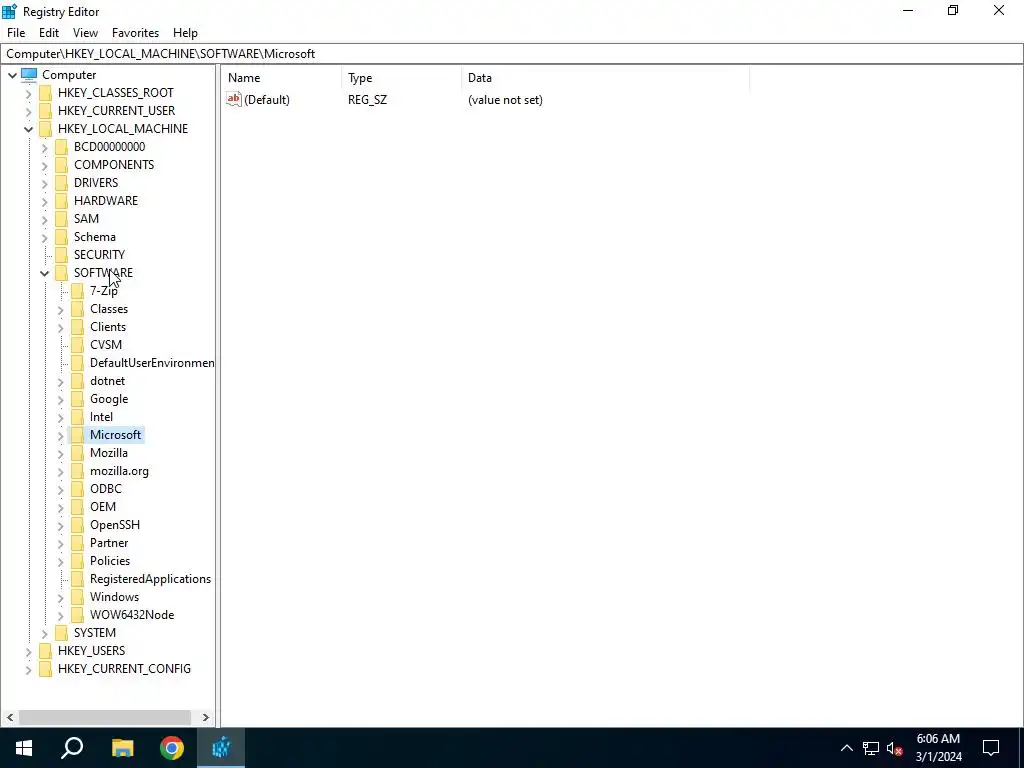Click the tree horizontal scrollbar thumb
The height and width of the screenshot is (768, 1024).
click(104, 717)
